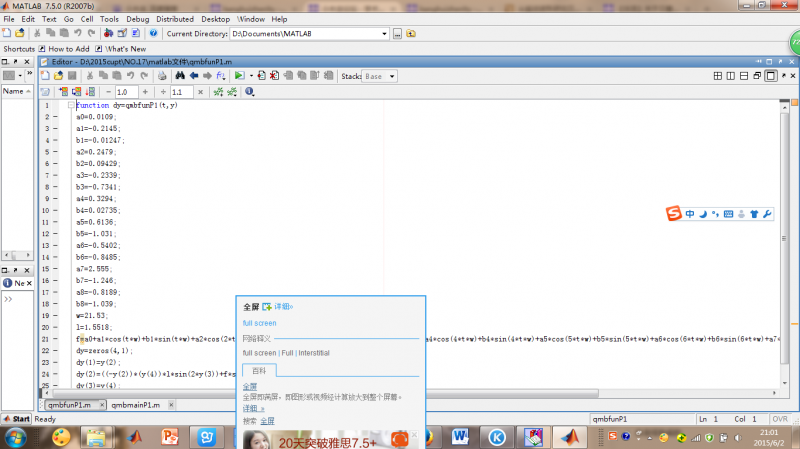800x449 pixels.
Task: Select the 百科 tab in the popup
Action: pyautogui.click(x=259, y=370)
